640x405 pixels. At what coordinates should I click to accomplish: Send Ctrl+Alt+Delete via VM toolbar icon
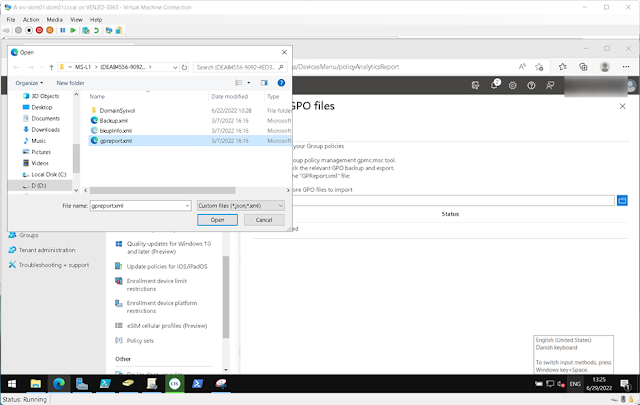[6, 30]
